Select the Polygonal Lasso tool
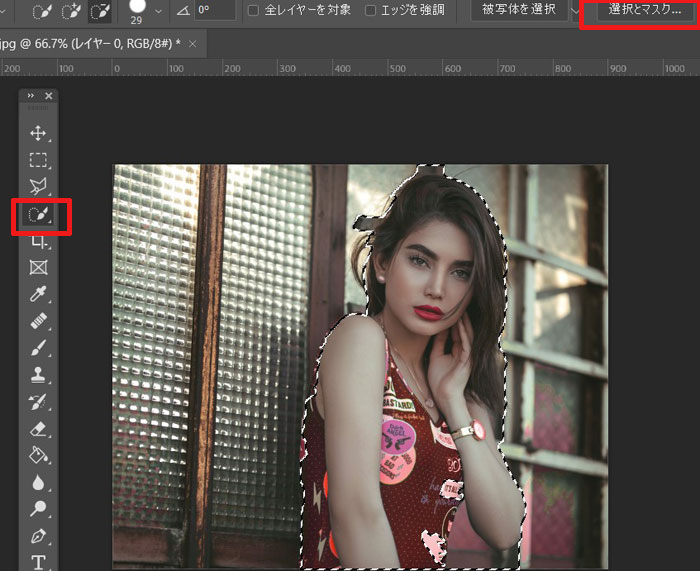700x571 pixels. [x=38, y=187]
